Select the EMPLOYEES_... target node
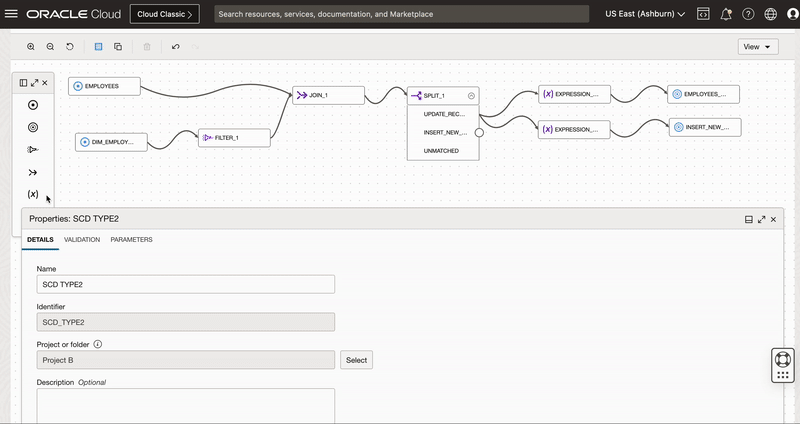800x424 pixels. point(704,94)
